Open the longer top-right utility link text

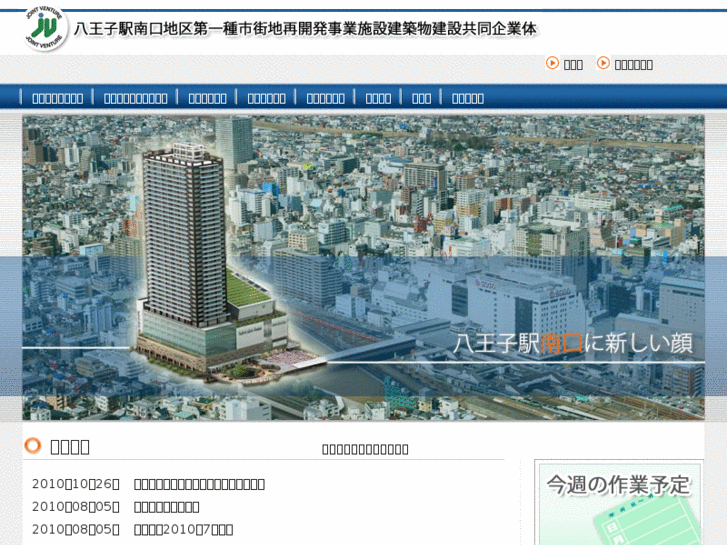click(x=633, y=64)
